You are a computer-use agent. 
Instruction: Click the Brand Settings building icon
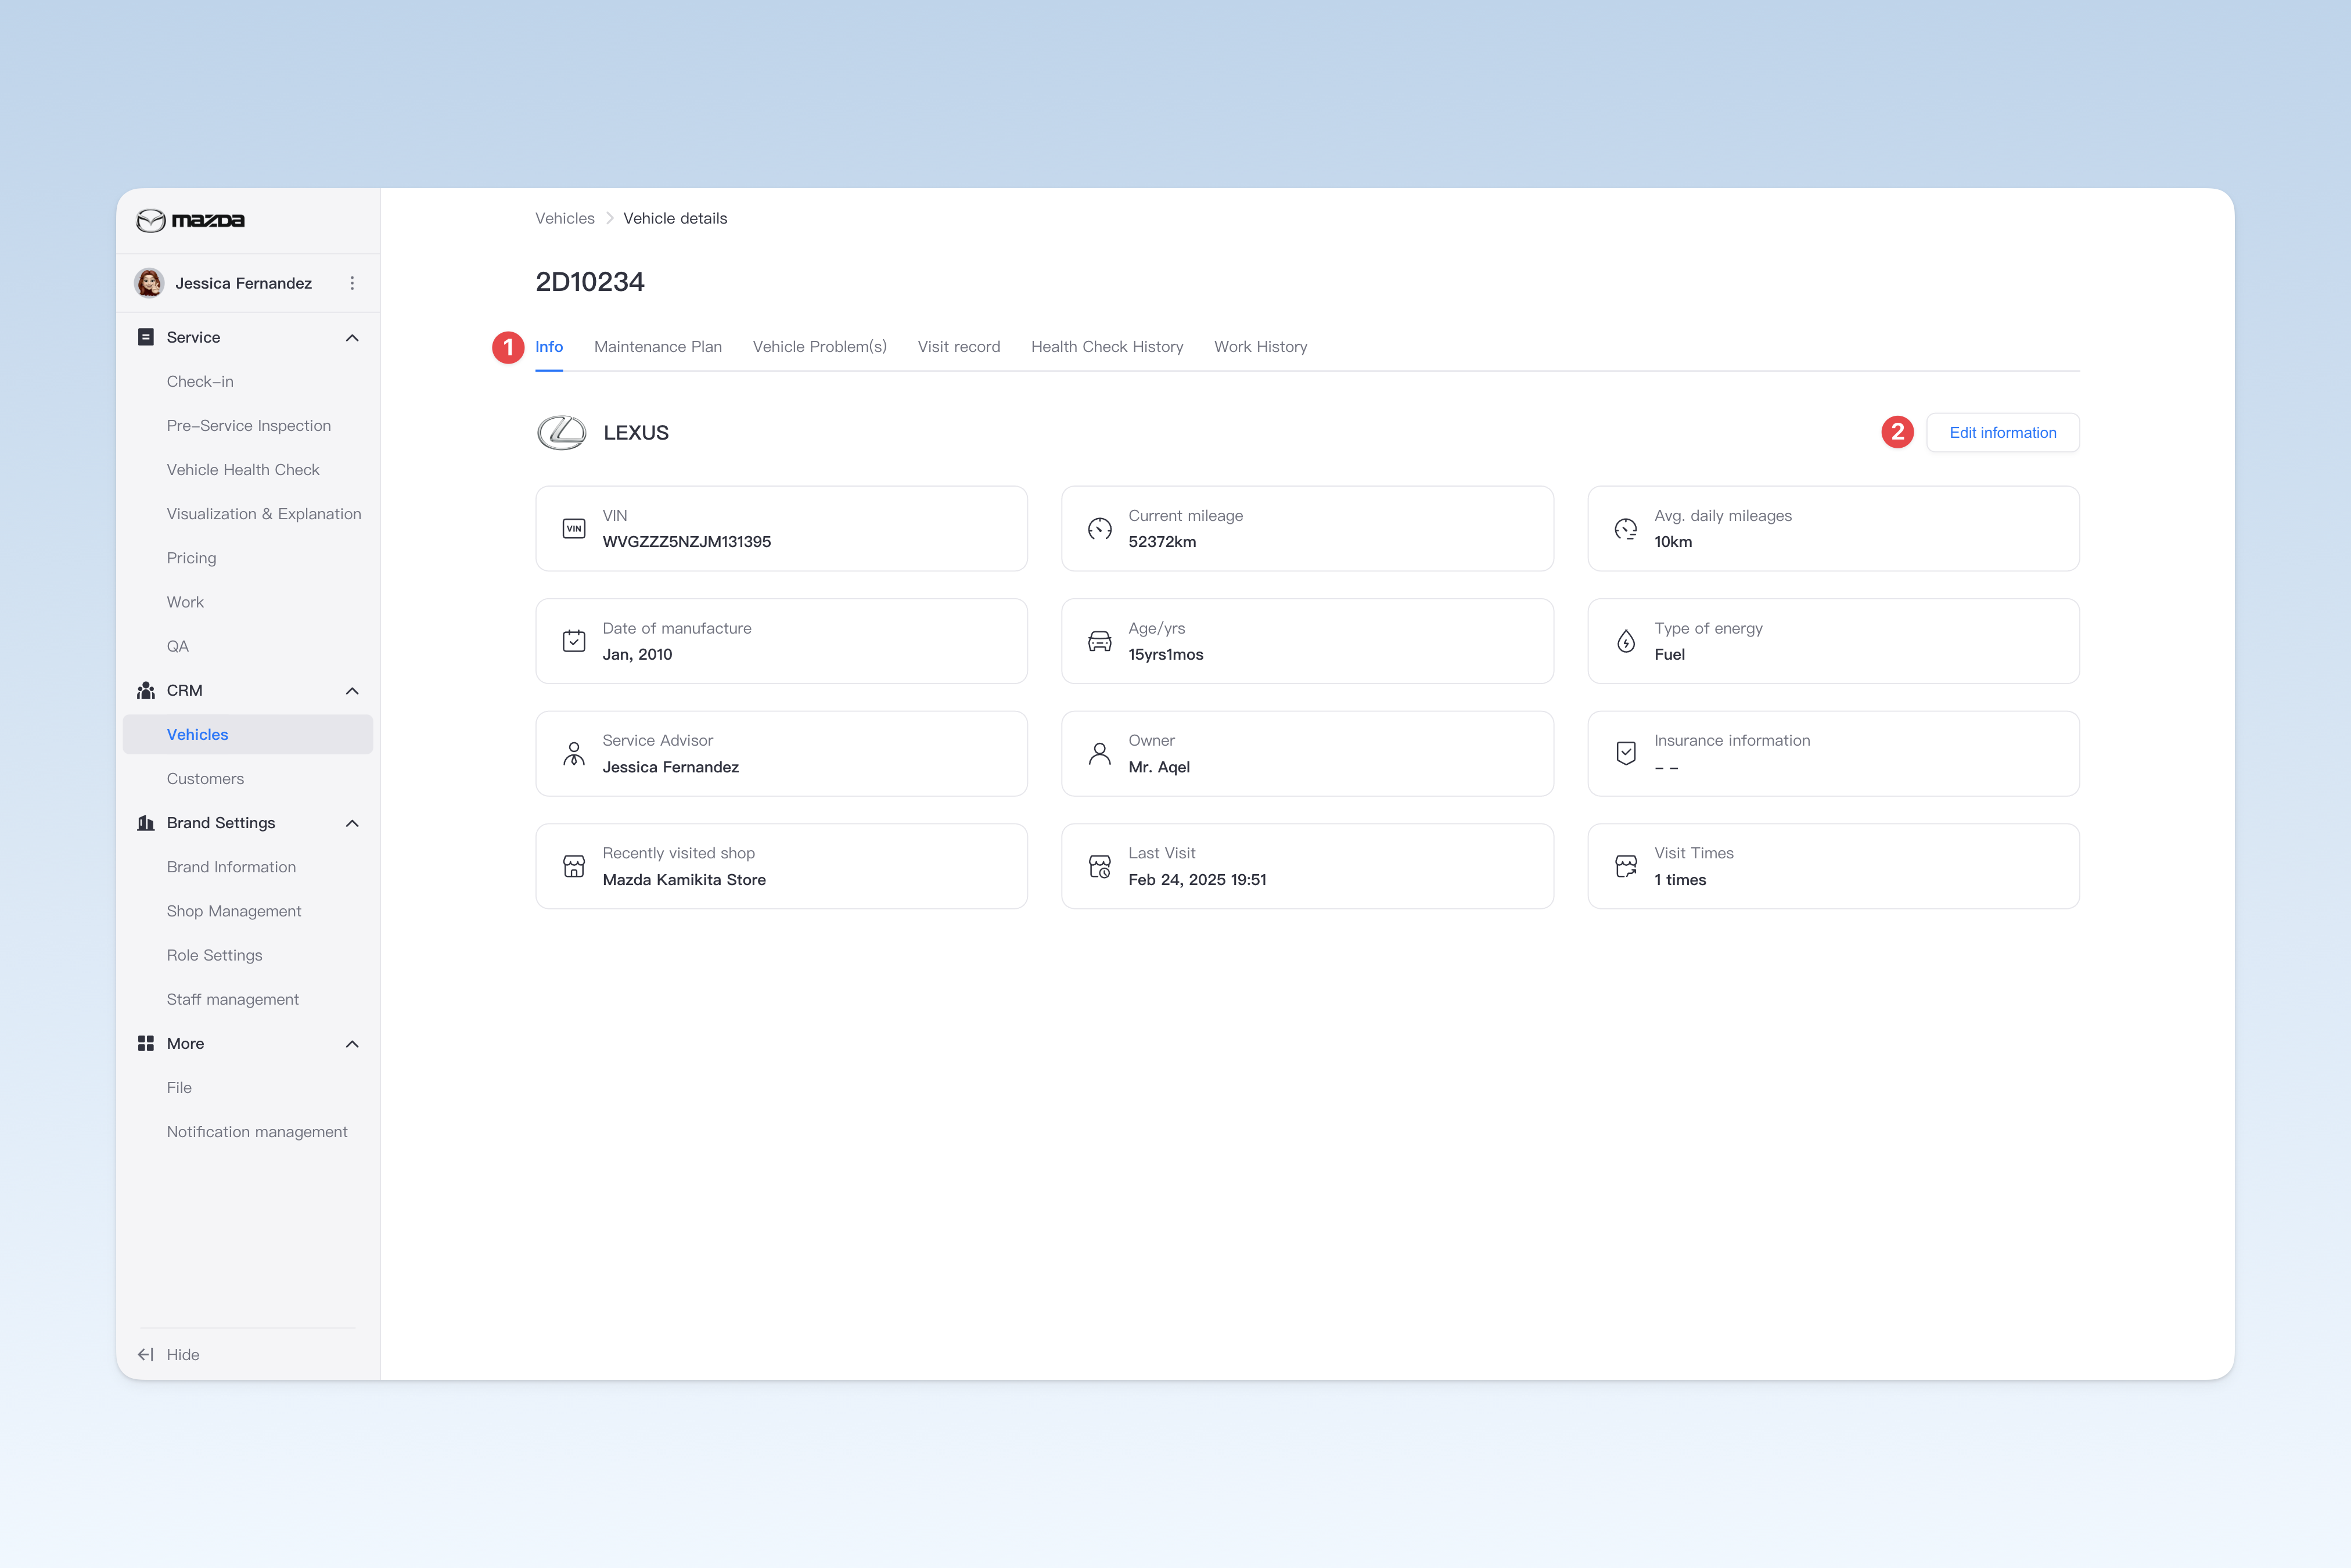(x=146, y=823)
